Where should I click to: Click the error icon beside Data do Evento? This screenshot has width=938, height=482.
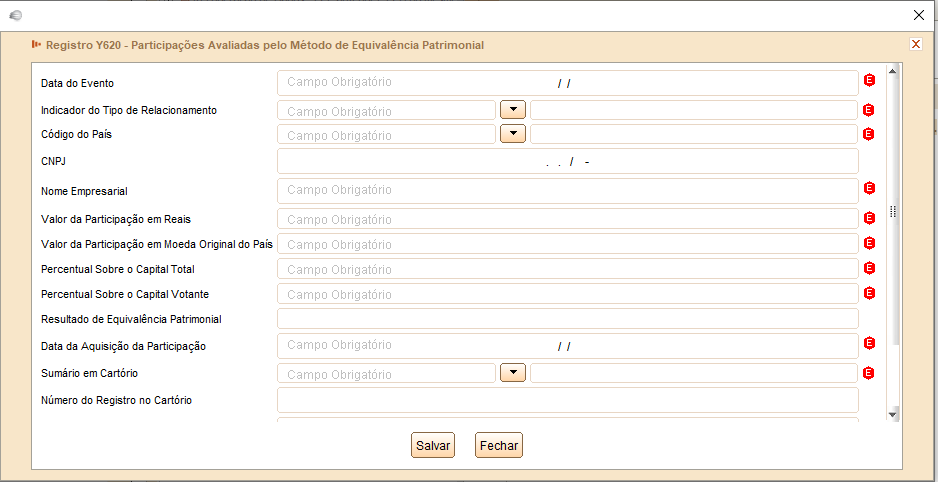tap(869, 80)
